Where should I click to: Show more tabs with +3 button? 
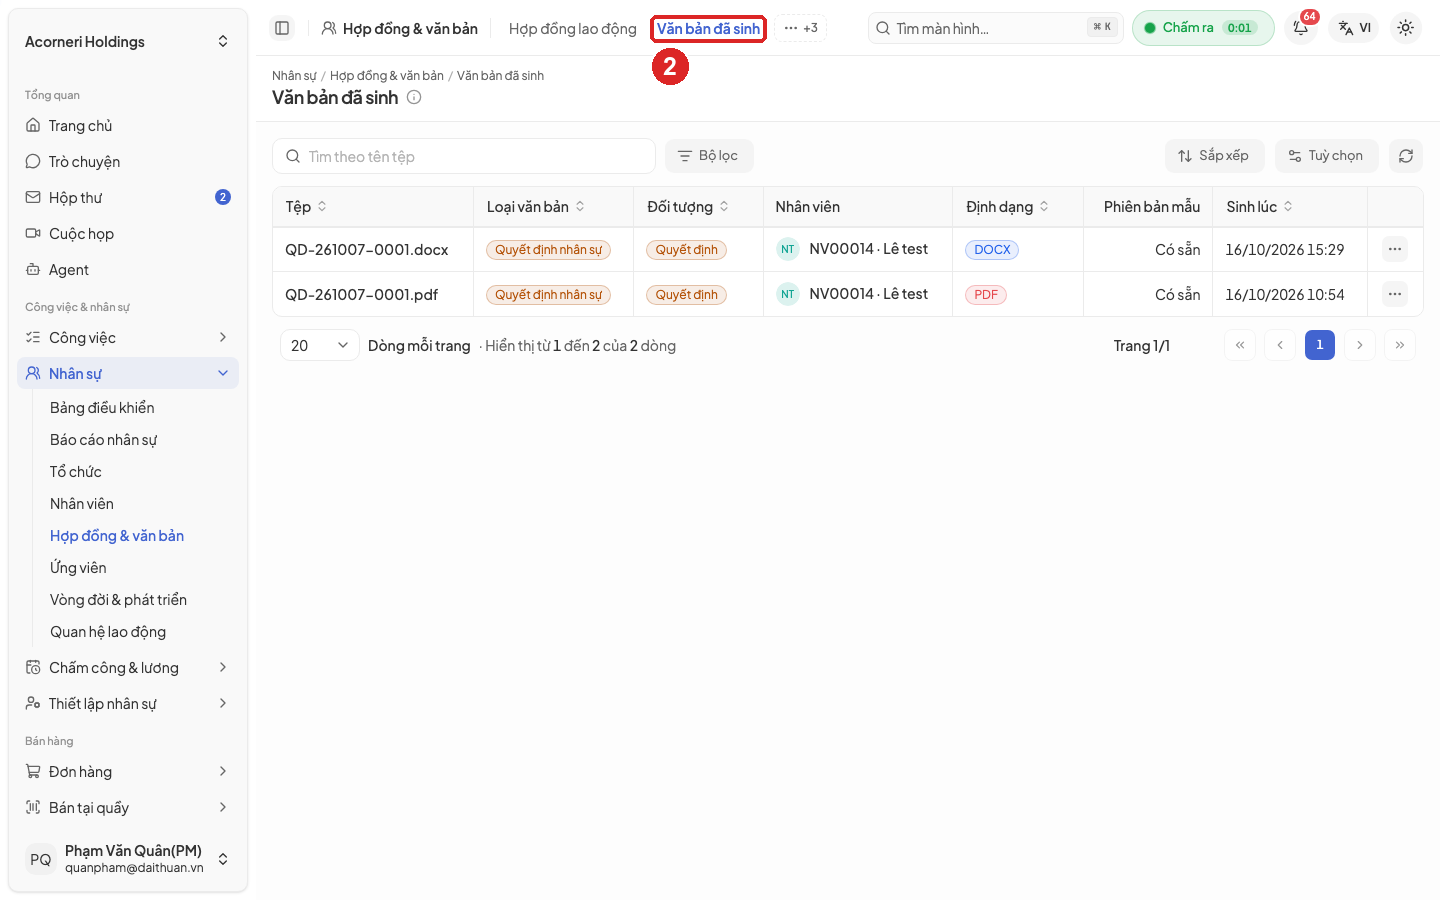(x=801, y=28)
